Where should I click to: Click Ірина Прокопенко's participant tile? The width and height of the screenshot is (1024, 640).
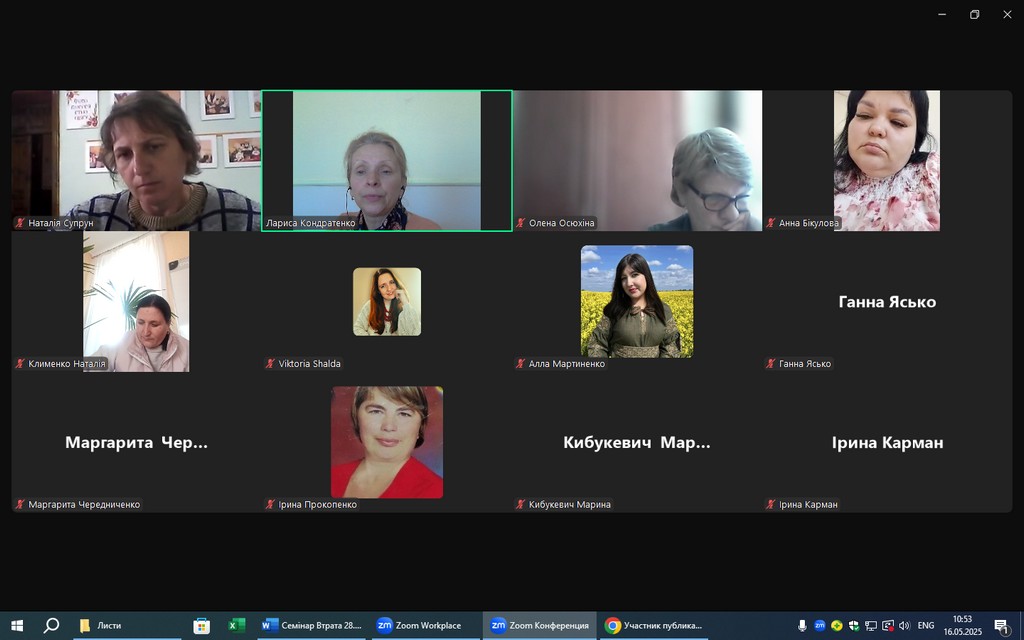point(387,442)
